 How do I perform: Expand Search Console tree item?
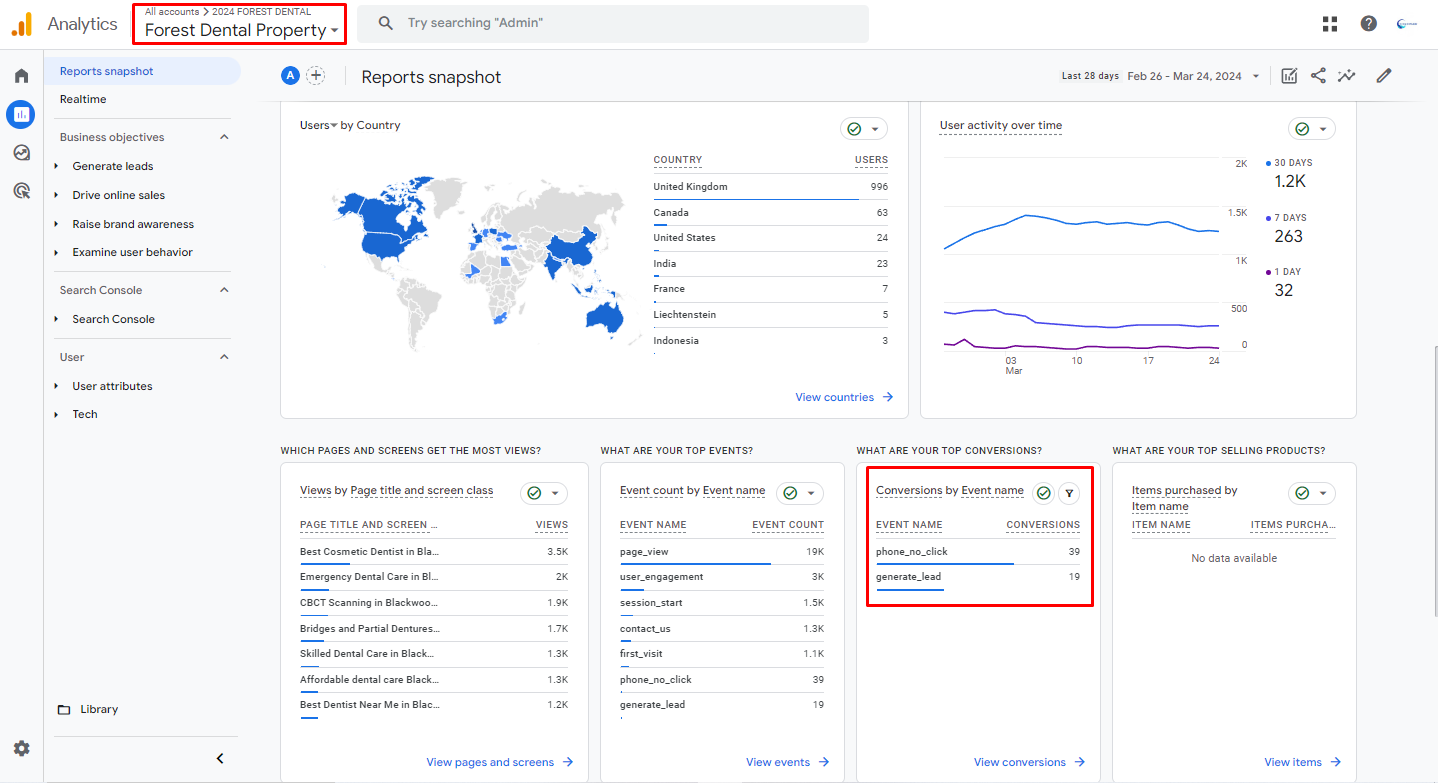[57, 319]
